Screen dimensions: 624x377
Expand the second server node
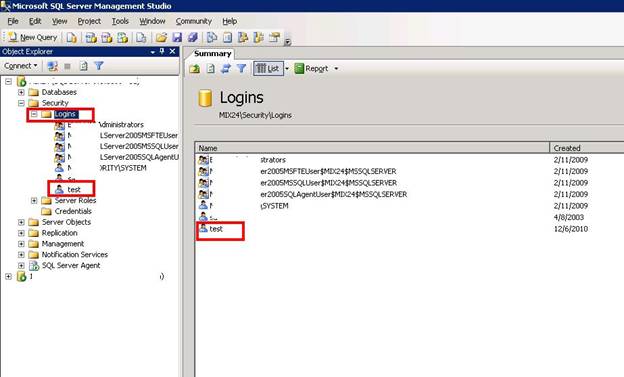(x=8, y=276)
